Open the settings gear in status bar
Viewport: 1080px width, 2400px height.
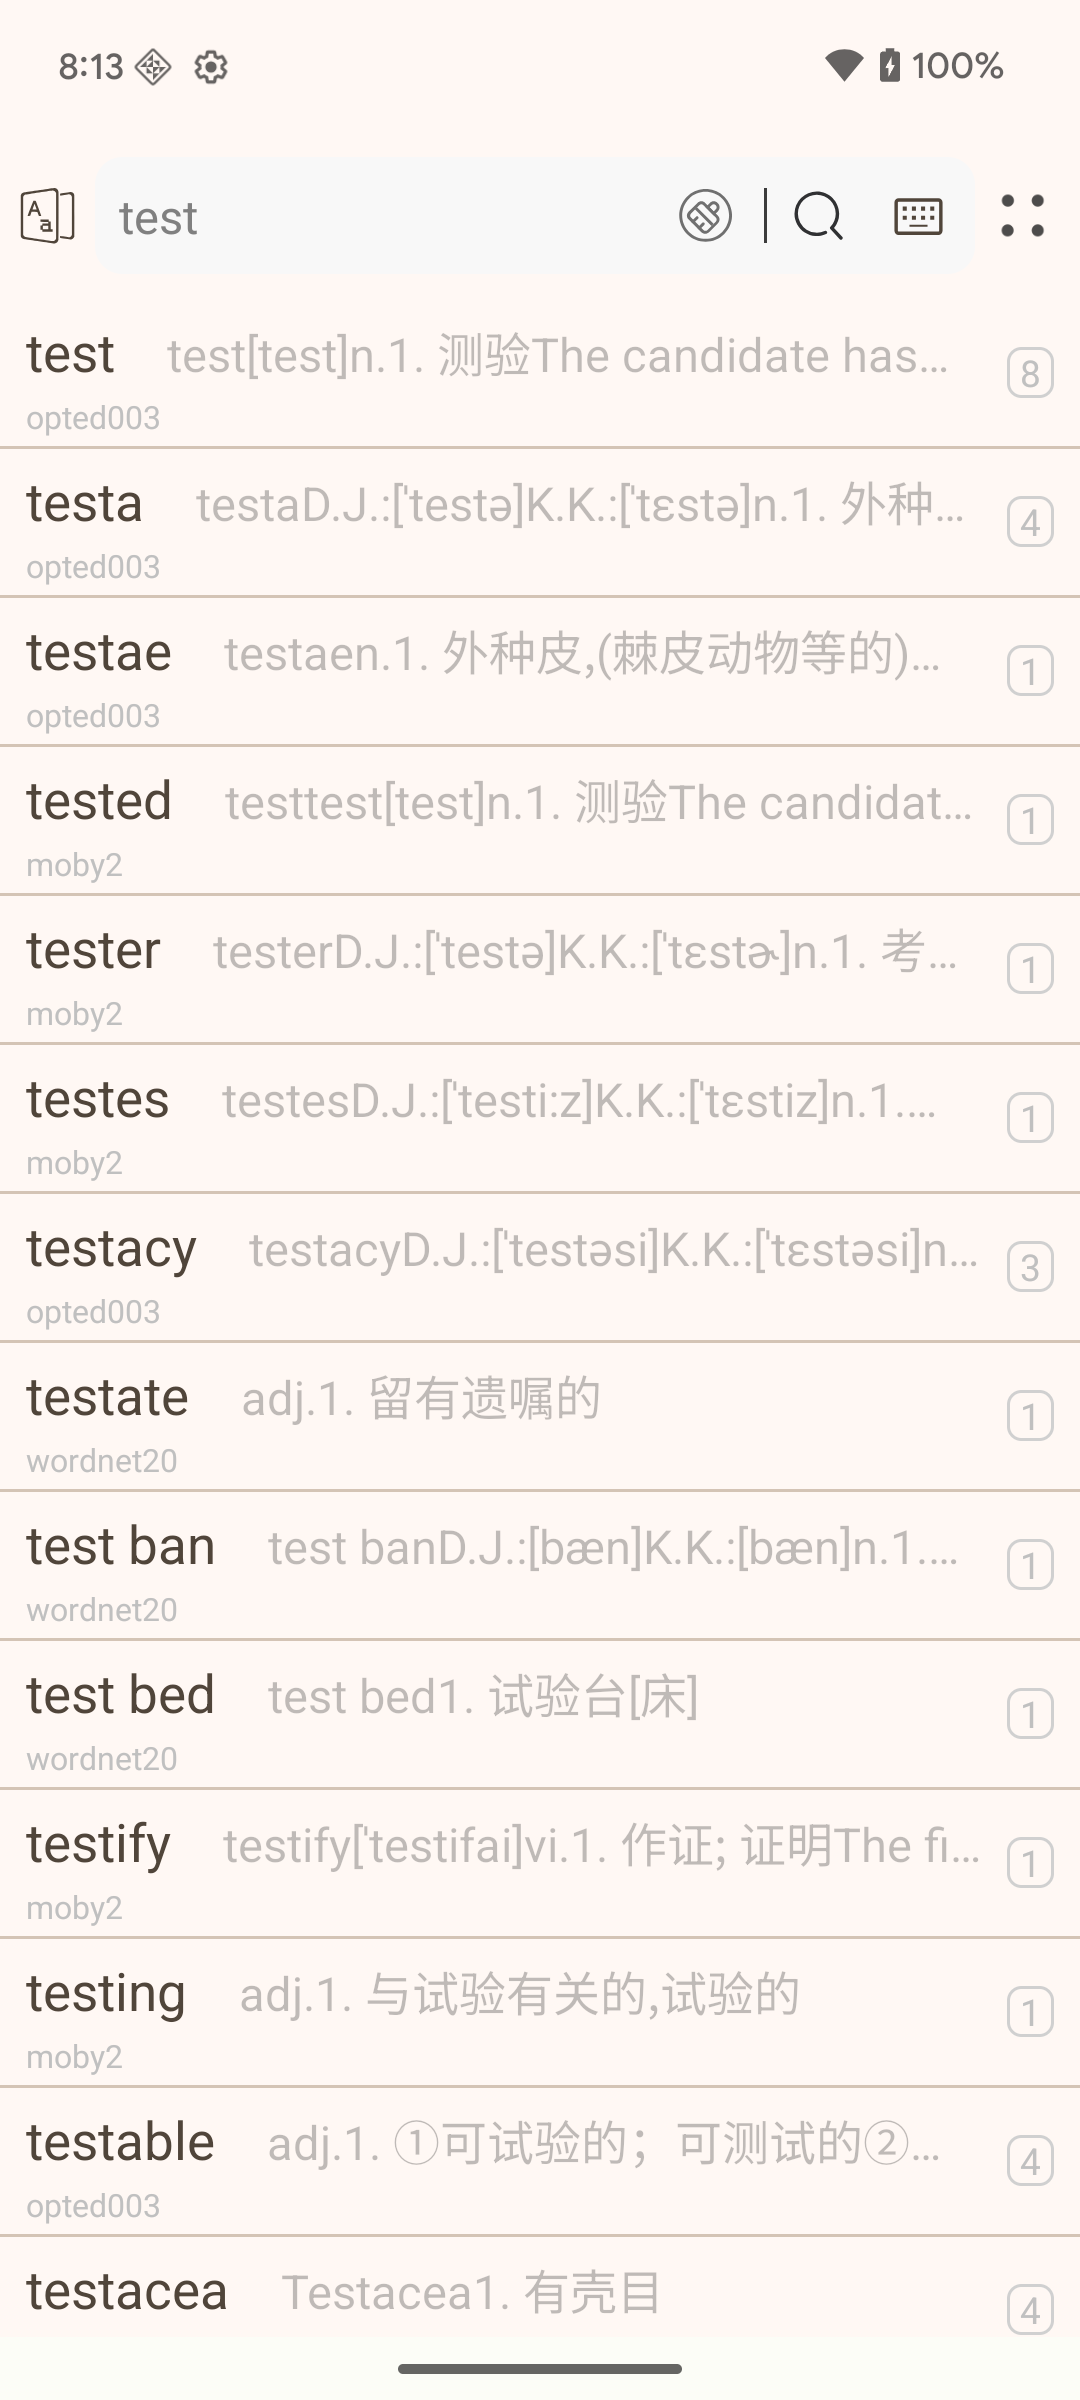coord(210,67)
